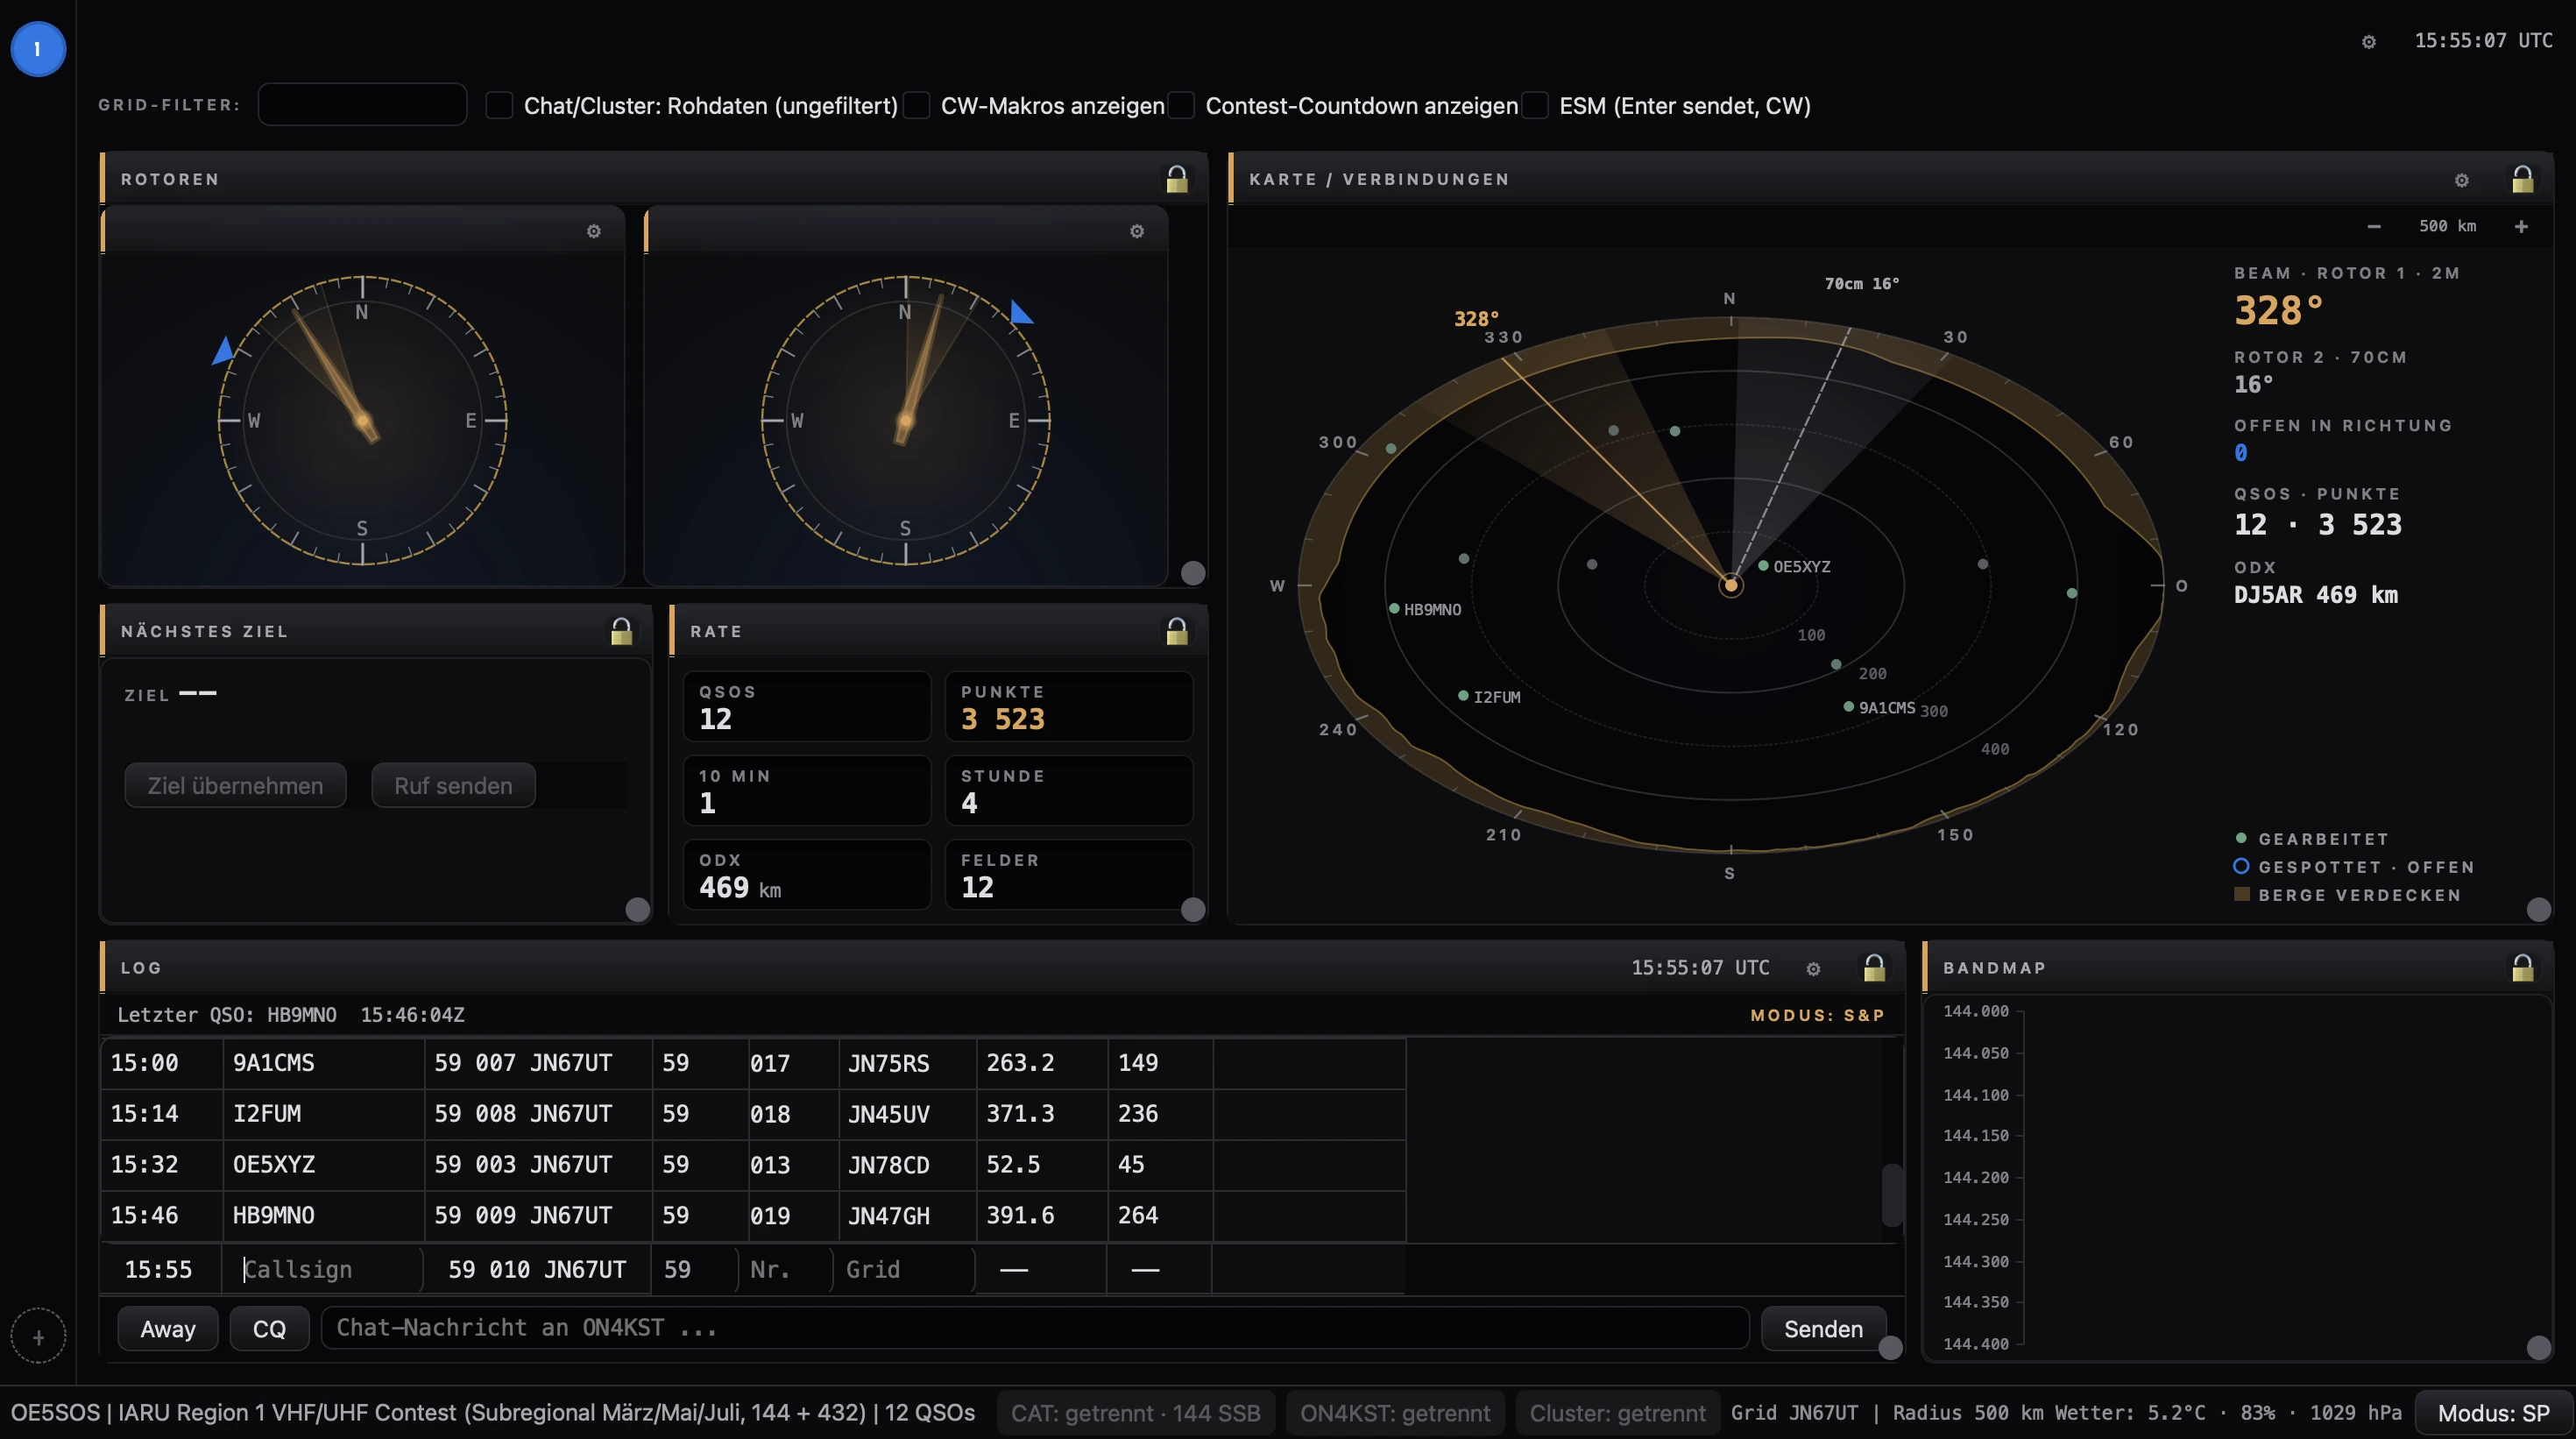Focus the Grid entry field in log
Image resolution: width=2576 pixels, height=1439 pixels.
pyautogui.click(x=905, y=1269)
